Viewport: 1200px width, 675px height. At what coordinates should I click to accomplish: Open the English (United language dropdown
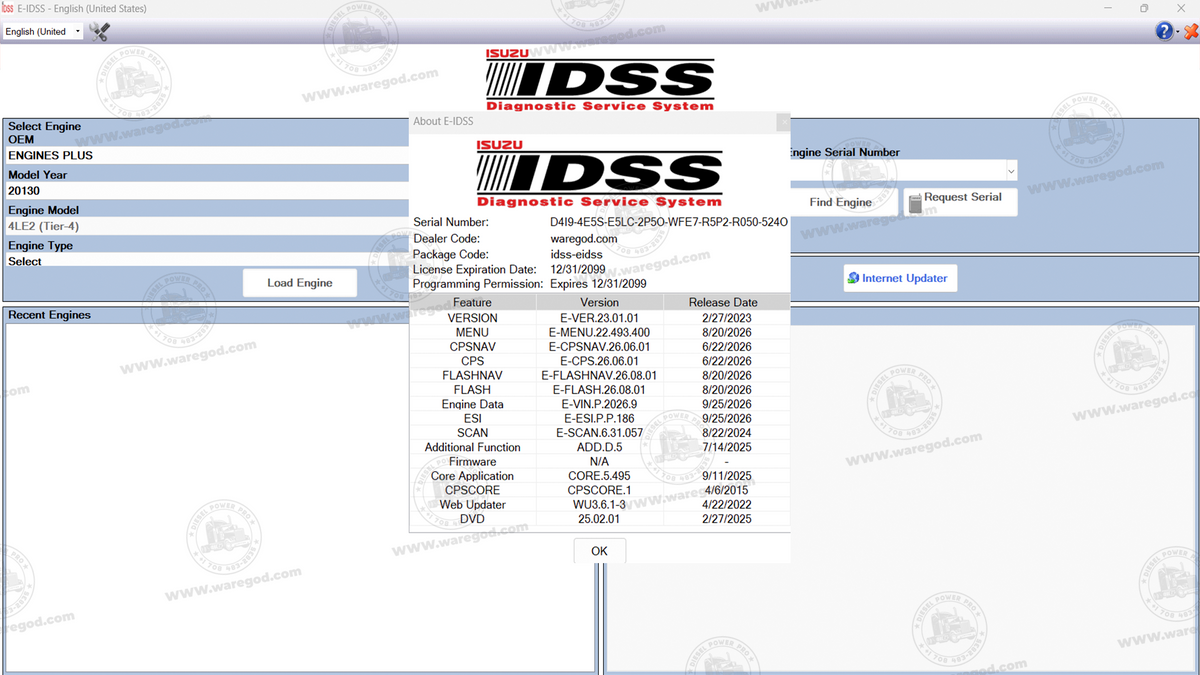pyautogui.click(x=42, y=31)
